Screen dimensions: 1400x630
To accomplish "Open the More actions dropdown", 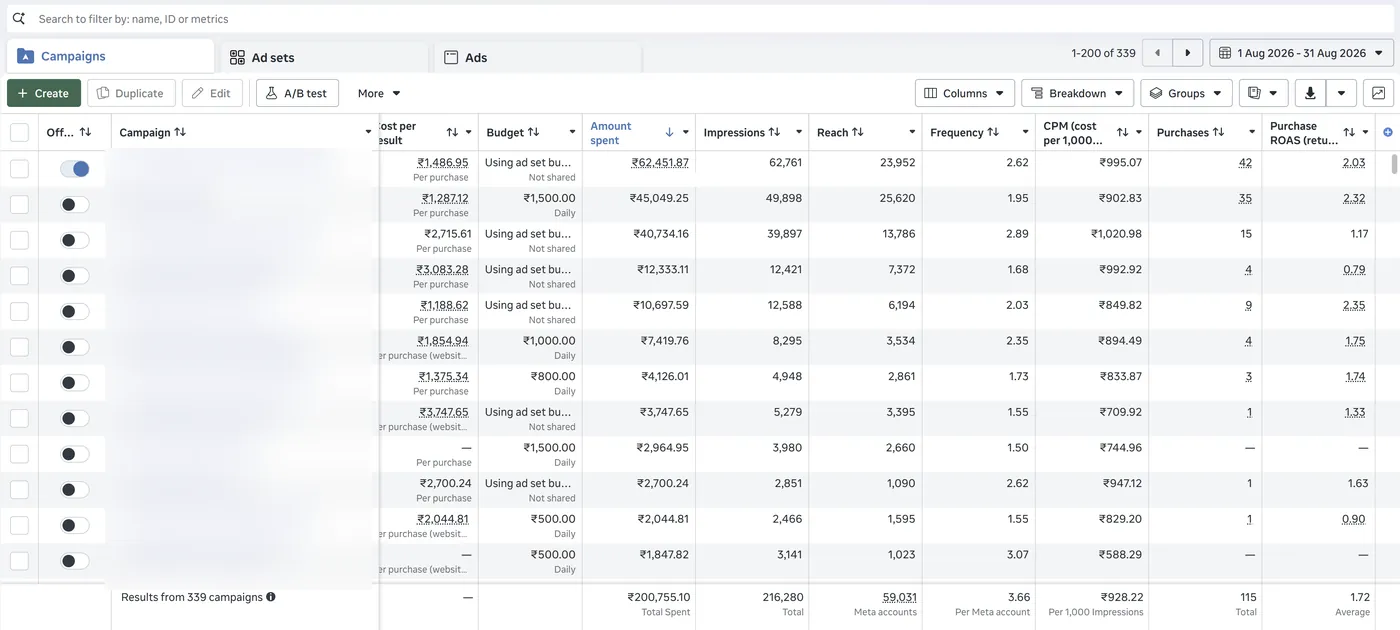I will tap(379, 93).
